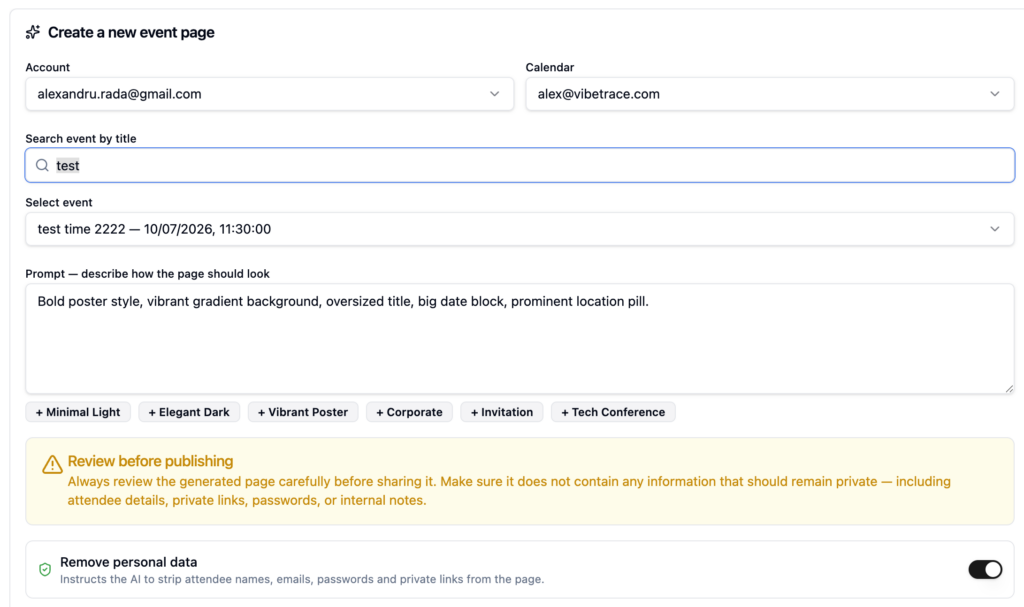Click the 'Select event' label

[59, 203]
